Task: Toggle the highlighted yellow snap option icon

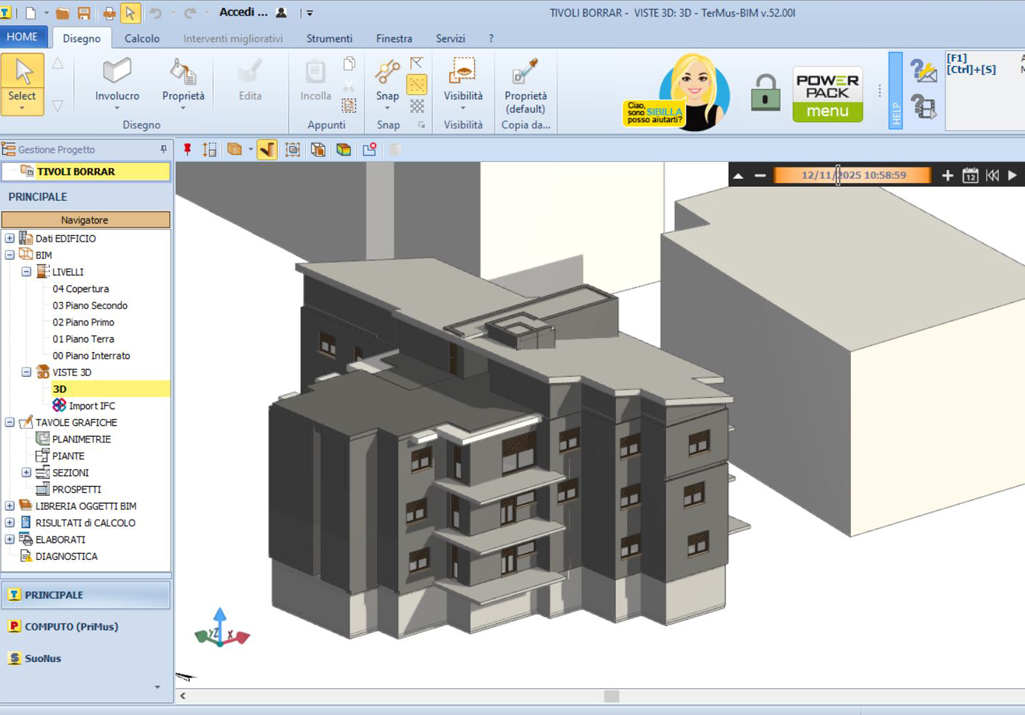Action: 416,84
